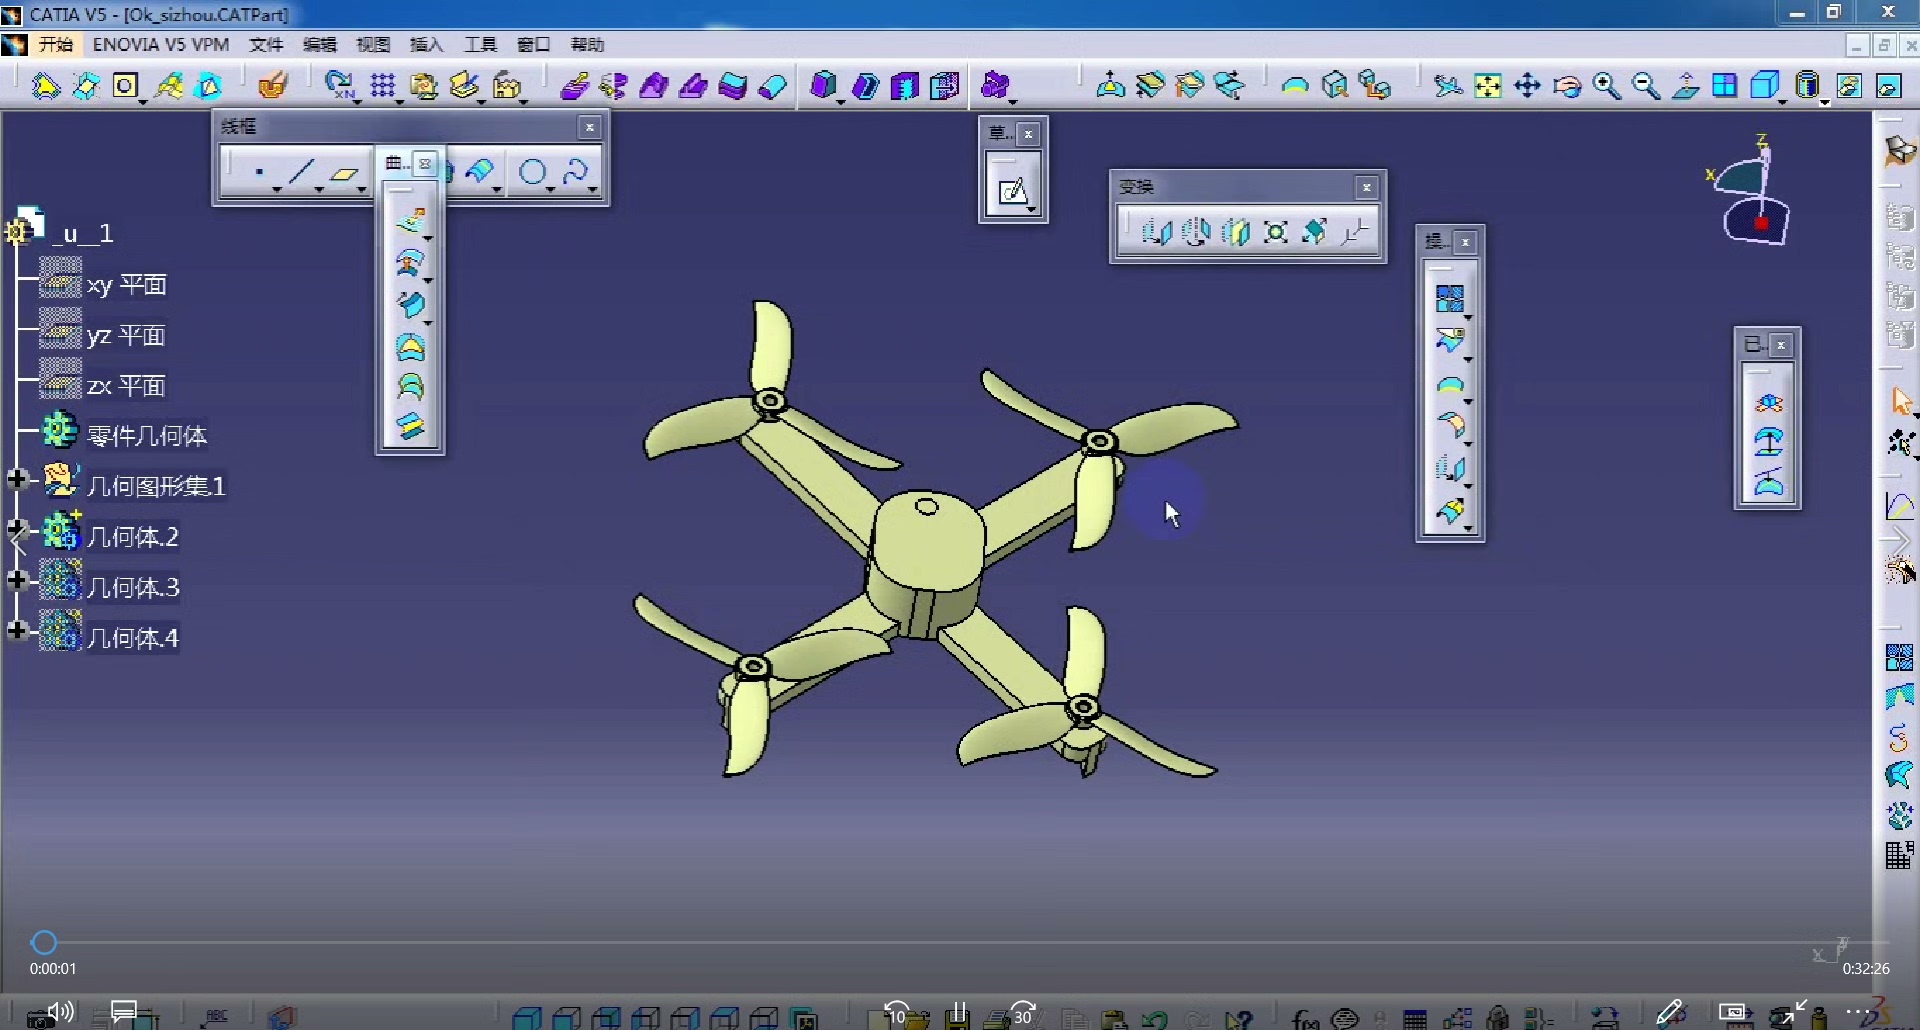1920x1030 pixels.
Task: Click the Scaling icon in 变换 toolbar
Action: pyautogui.click(x=1275, y=233)
